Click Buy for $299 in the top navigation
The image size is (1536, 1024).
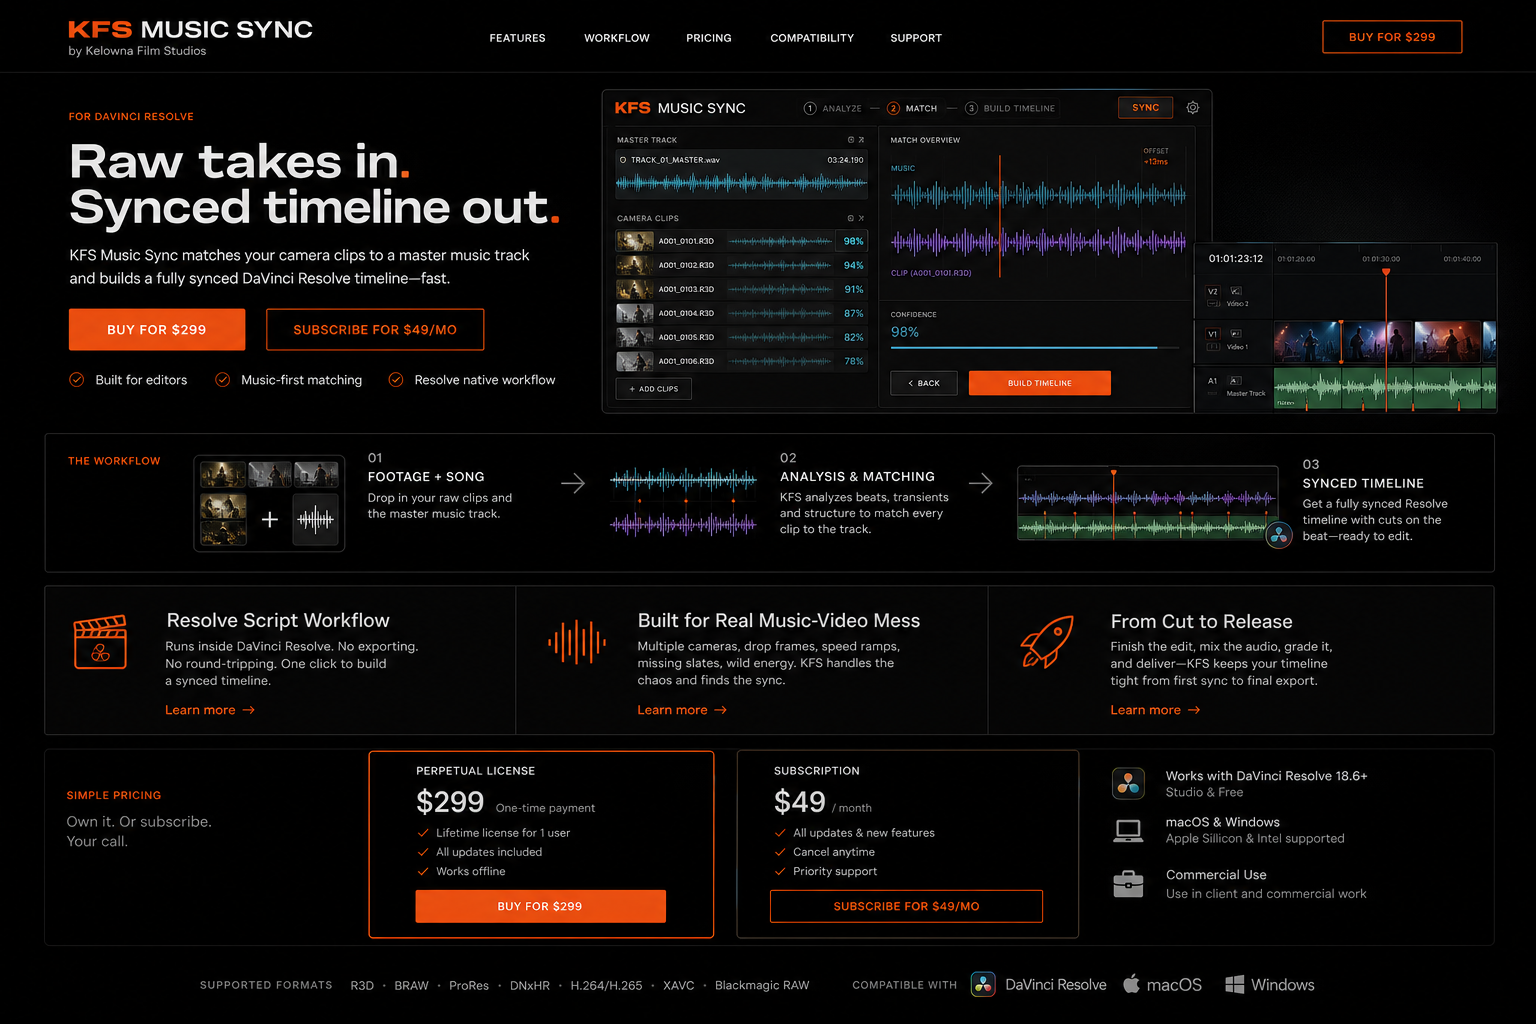click(1392, 37)
